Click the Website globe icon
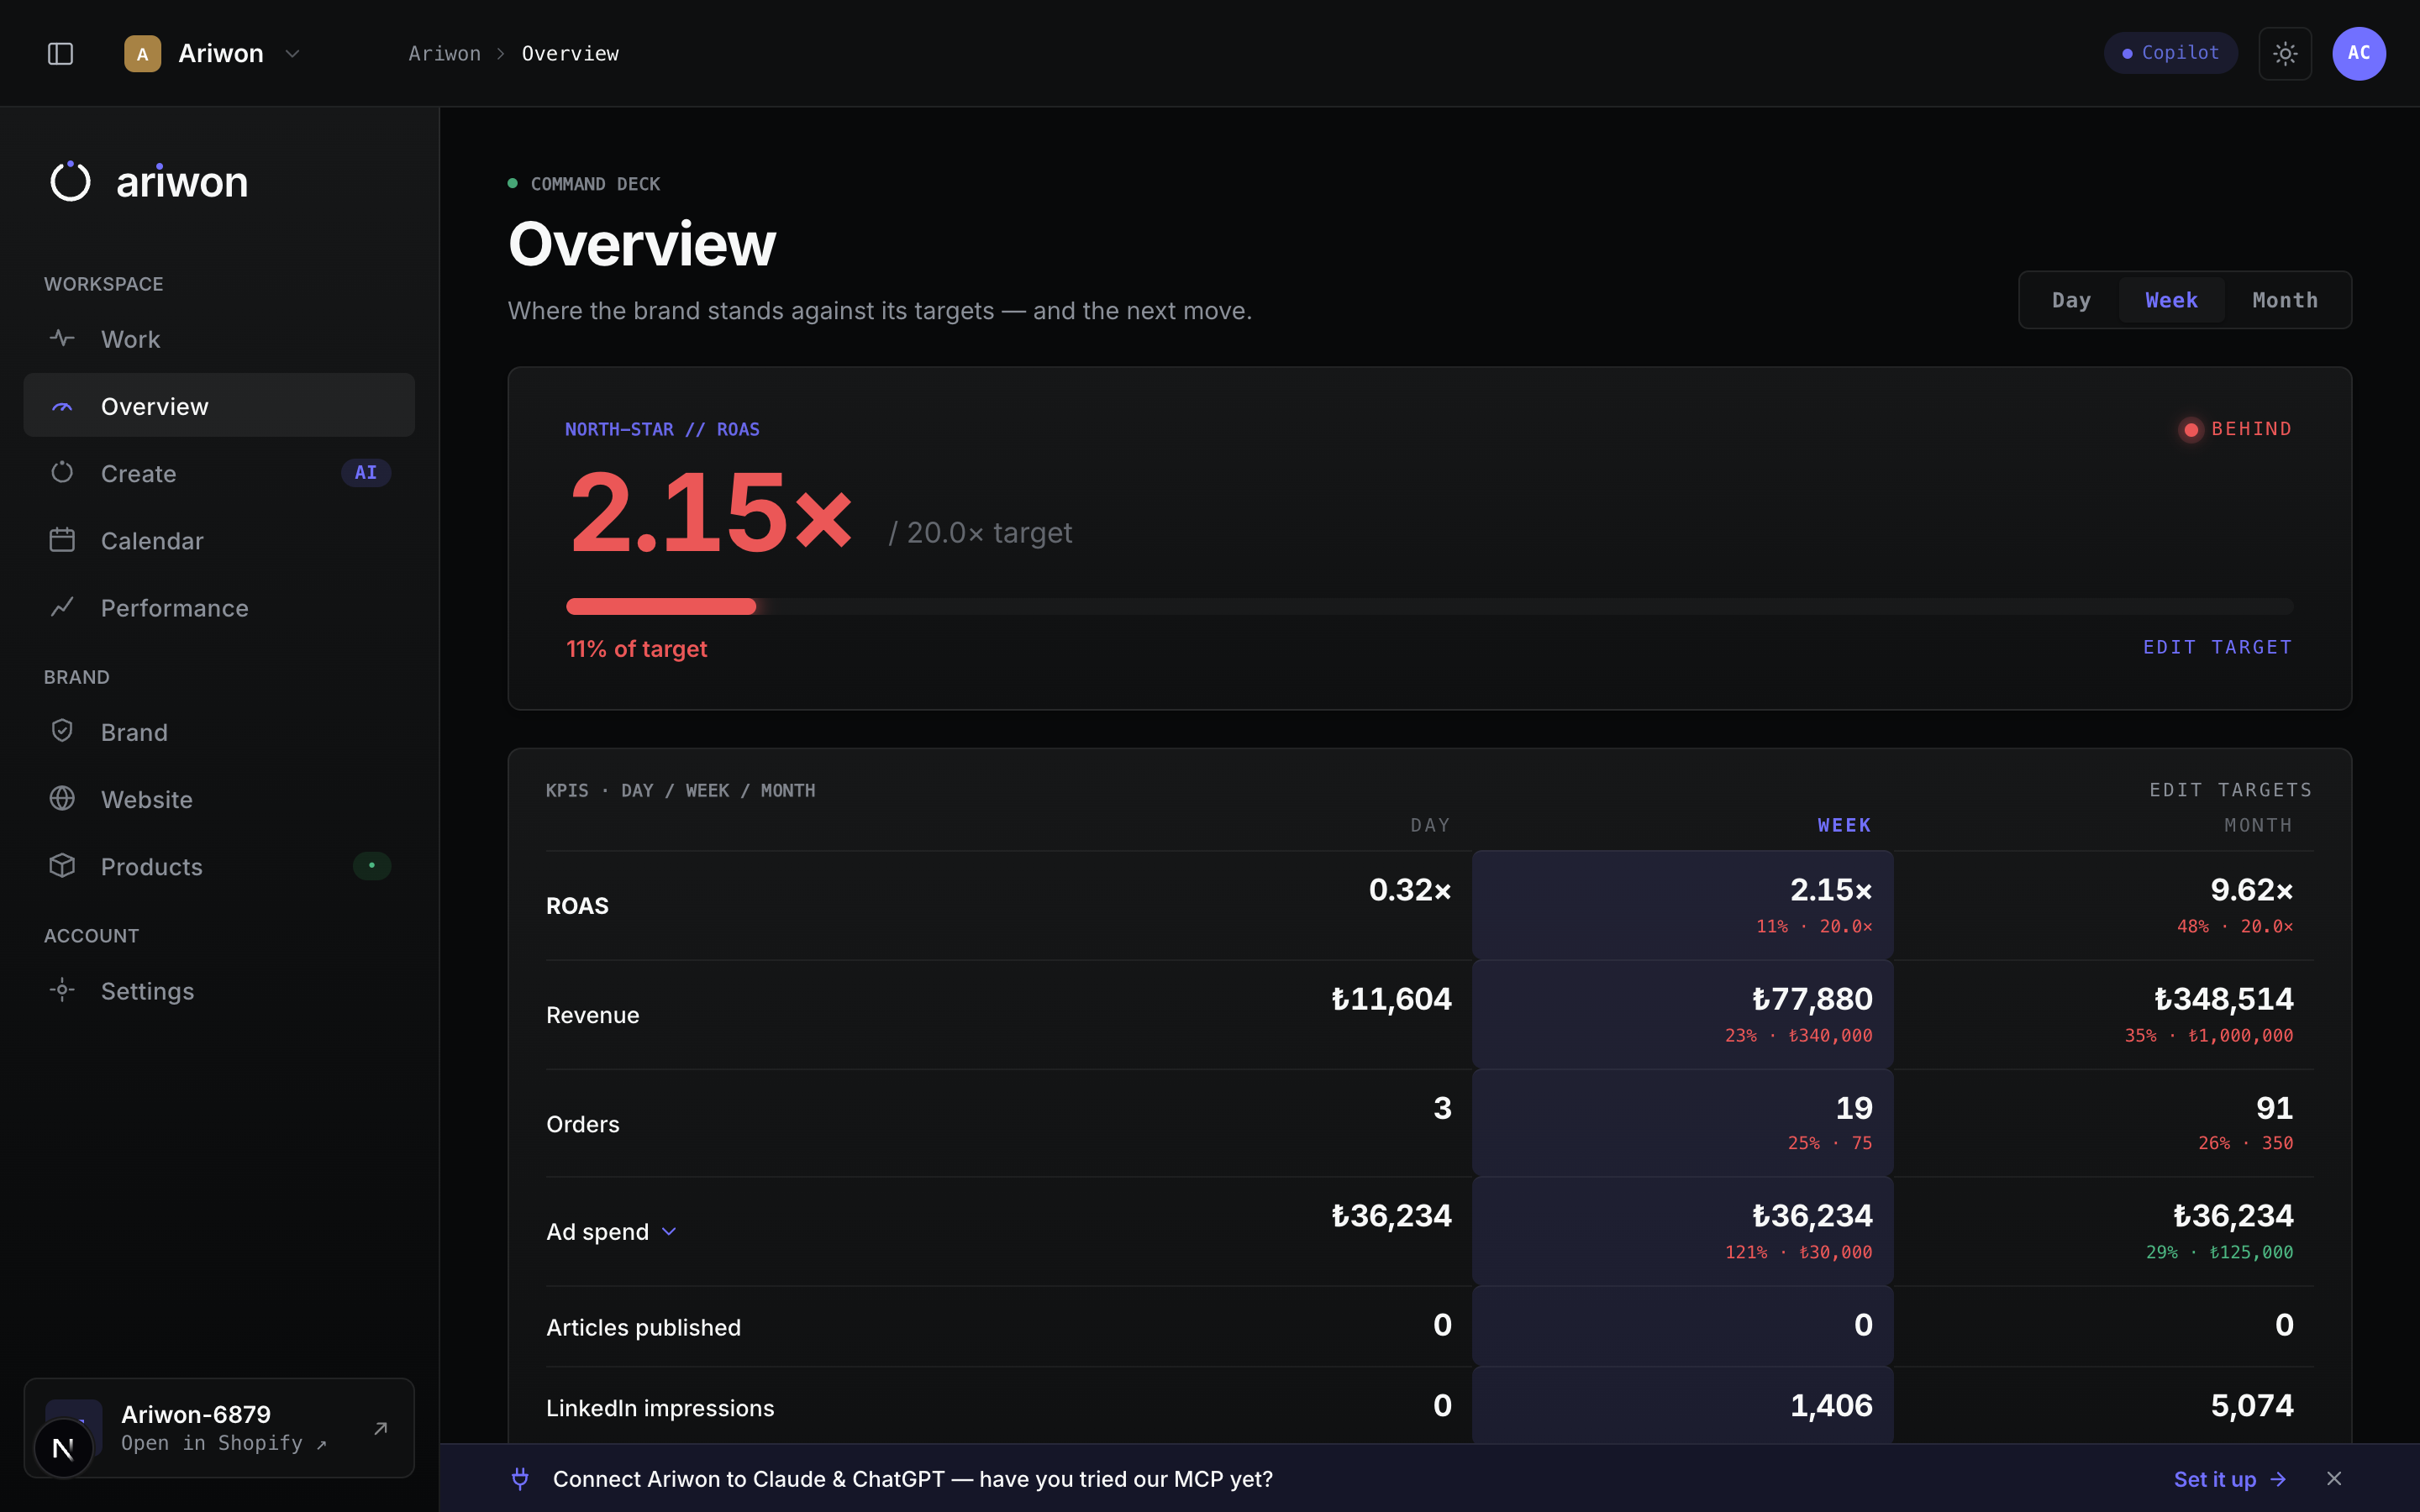Image resolution: width=2420 pixels, height=1512 pixels. (62, 798)
